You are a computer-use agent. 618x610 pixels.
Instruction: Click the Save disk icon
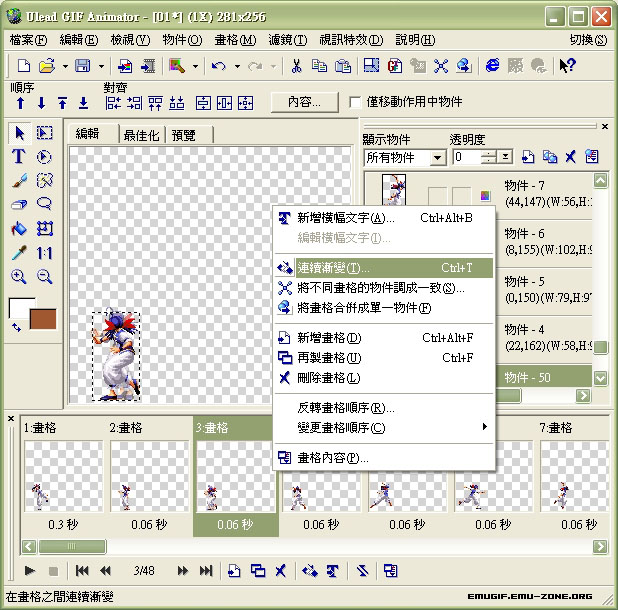click(x=82, y=66)
